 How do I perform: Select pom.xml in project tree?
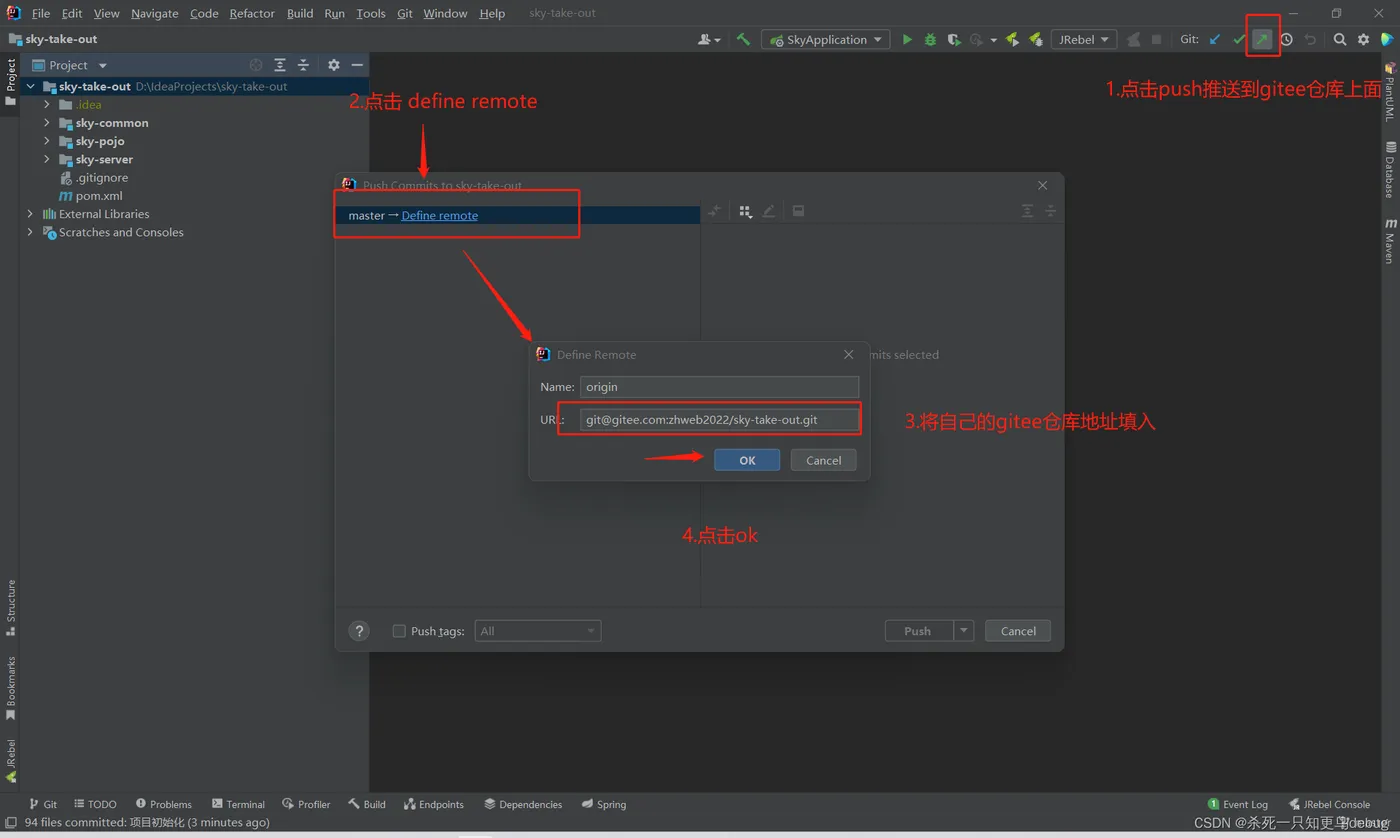91,196
